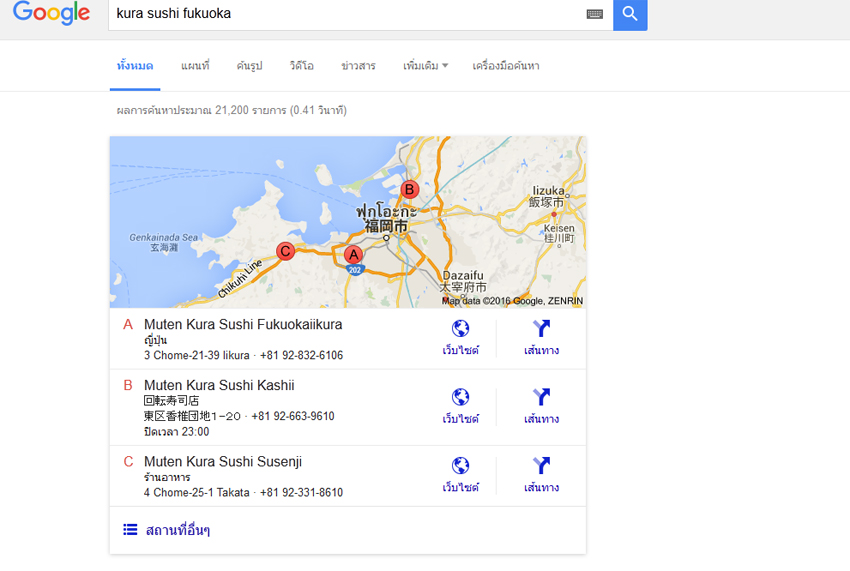Click the Google logo
Screen dimensions: 850x571
[x=51, y=14]
